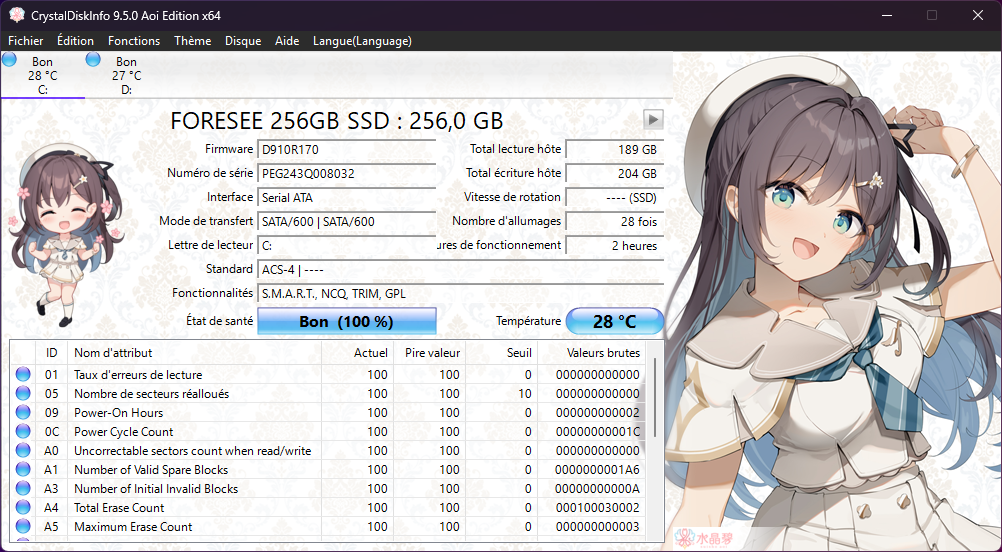Close the CrystalDiskInfo window
The height and width of the screenshot is (552, 1002).
[978, 15]
